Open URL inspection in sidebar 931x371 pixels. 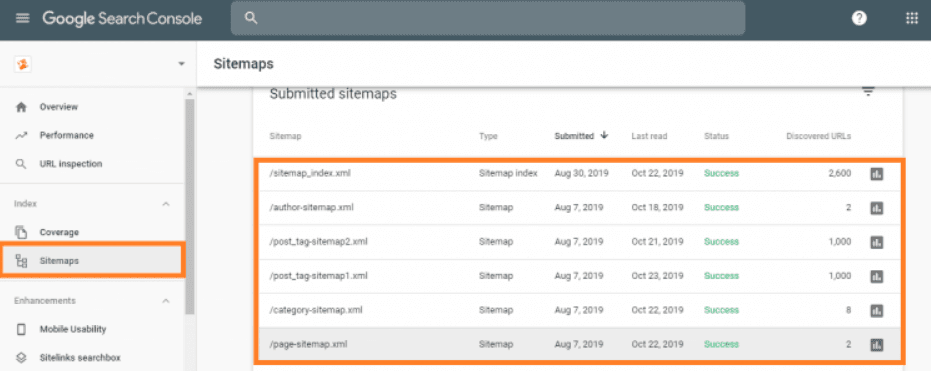click(x=93, y=164)
